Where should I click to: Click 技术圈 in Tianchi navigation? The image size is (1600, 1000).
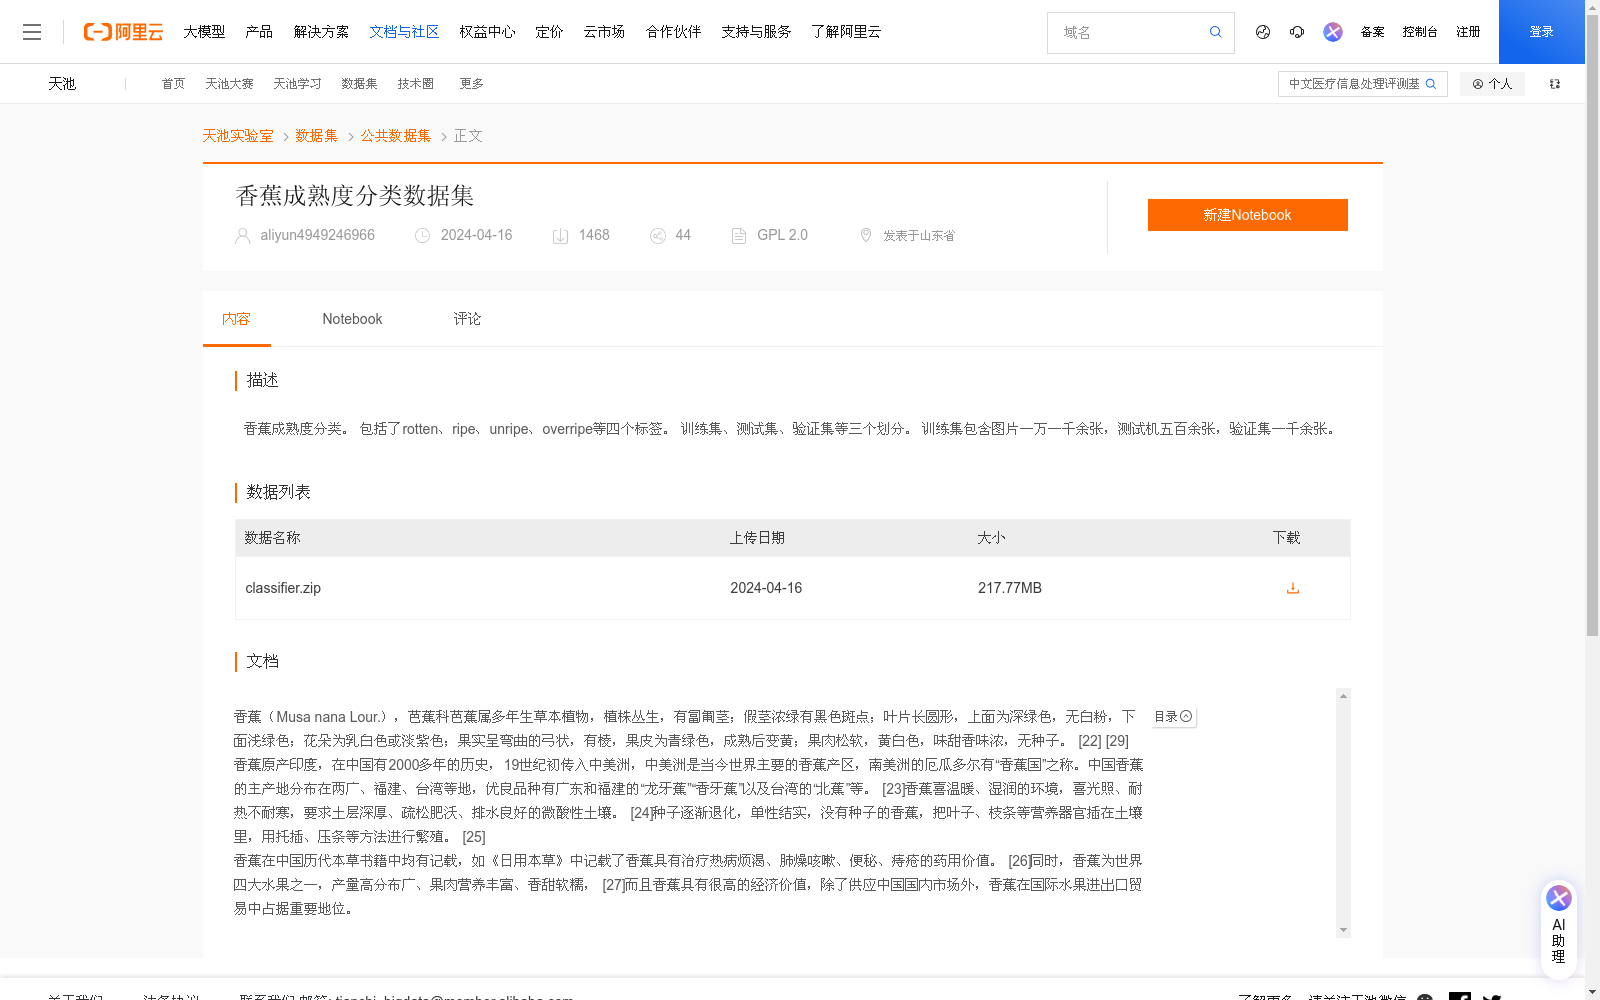(x=415, y=84)
